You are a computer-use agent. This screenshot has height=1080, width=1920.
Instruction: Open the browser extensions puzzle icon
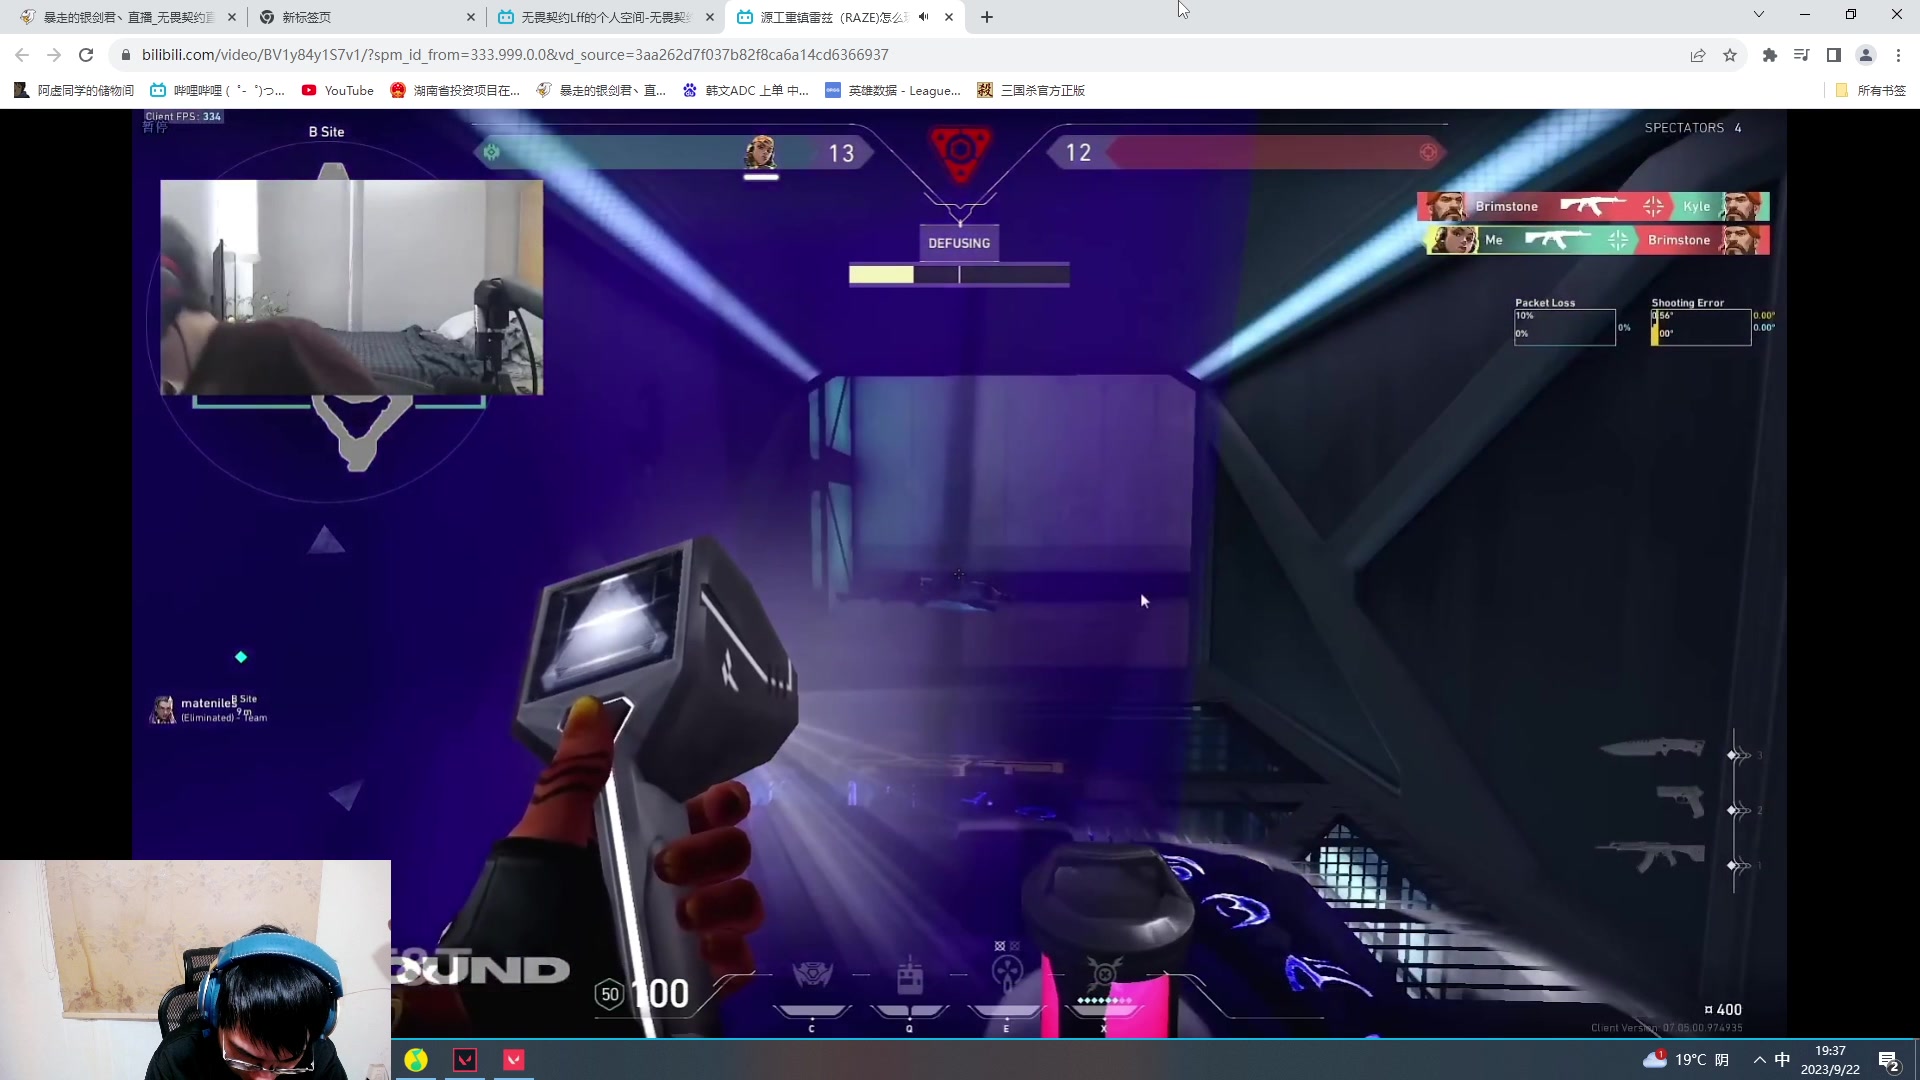pos(1769,55)
